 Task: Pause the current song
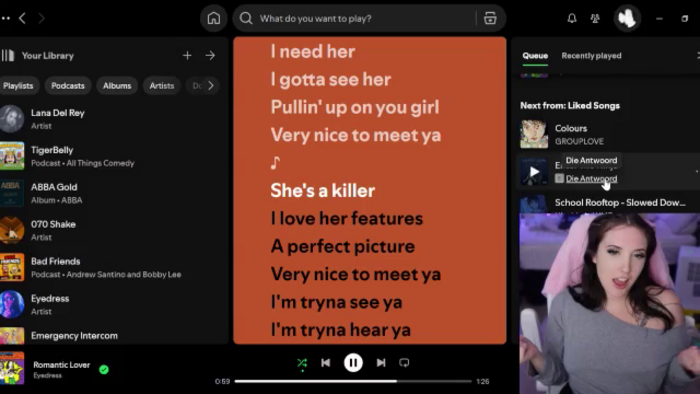pyautogui.click(x=353, y=363)
